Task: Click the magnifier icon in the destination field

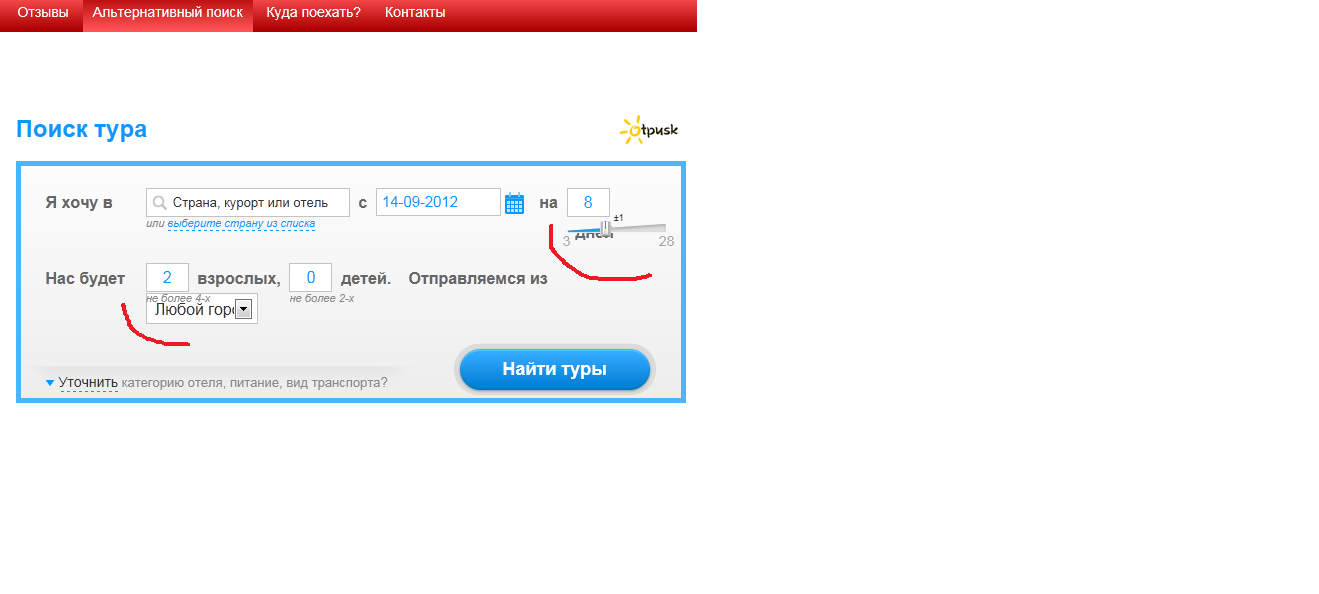Action: [159, 203]
